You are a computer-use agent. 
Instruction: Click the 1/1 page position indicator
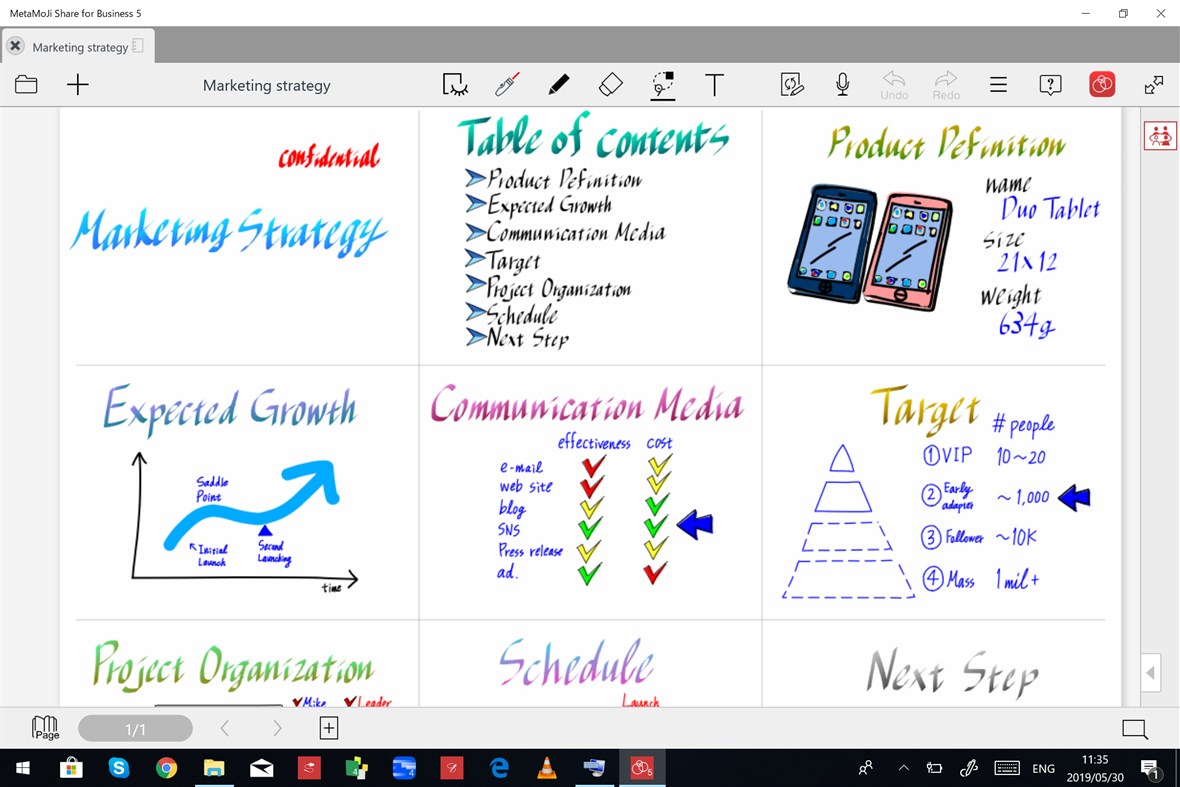coord(136,728)
